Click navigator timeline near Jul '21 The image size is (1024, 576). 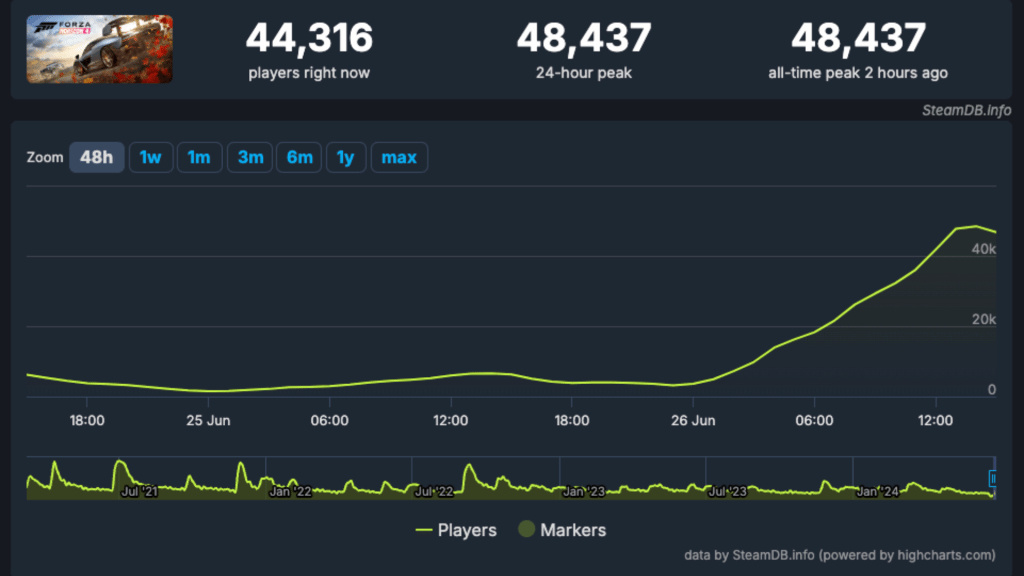click(x=139, y=491)
